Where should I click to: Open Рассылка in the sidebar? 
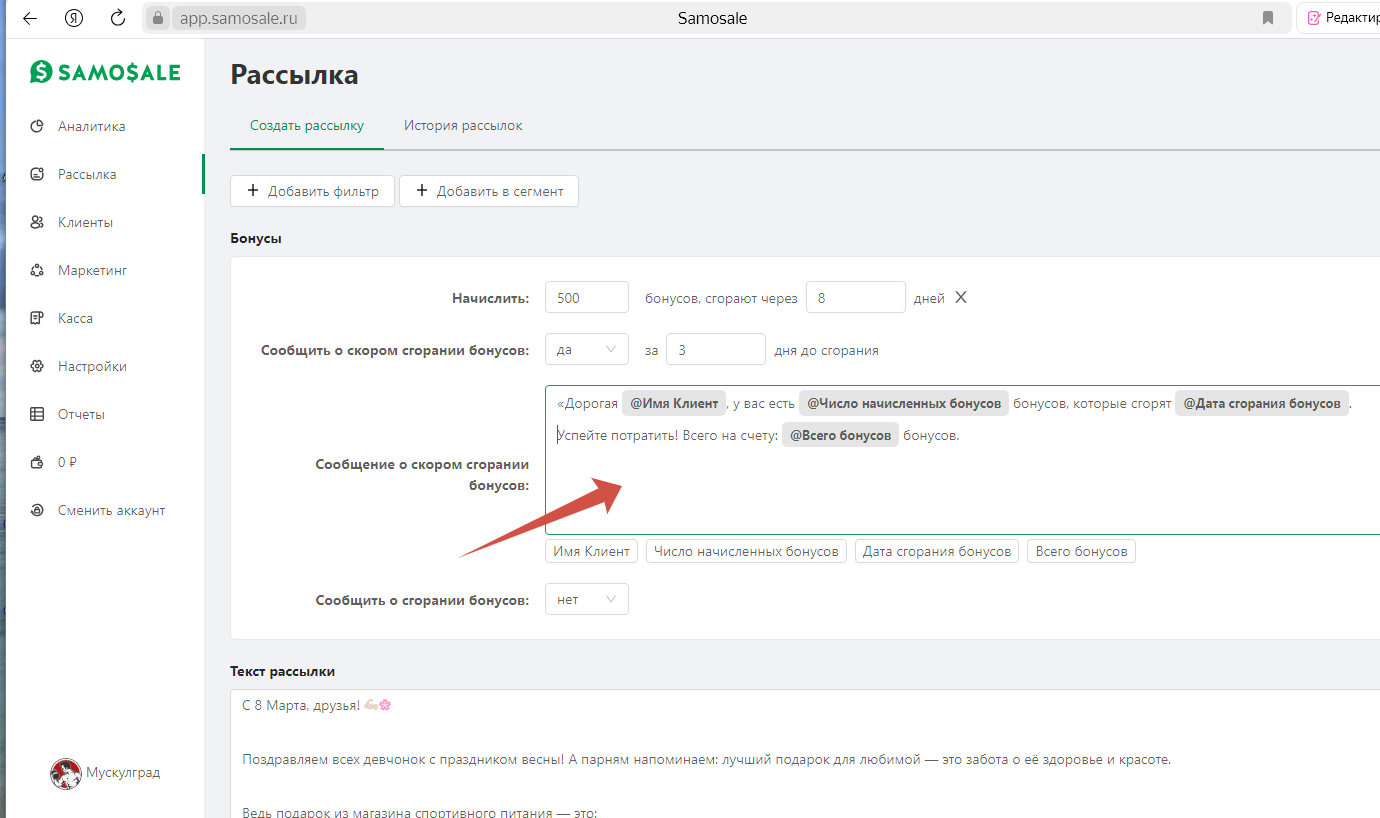[x=87, y=174]
